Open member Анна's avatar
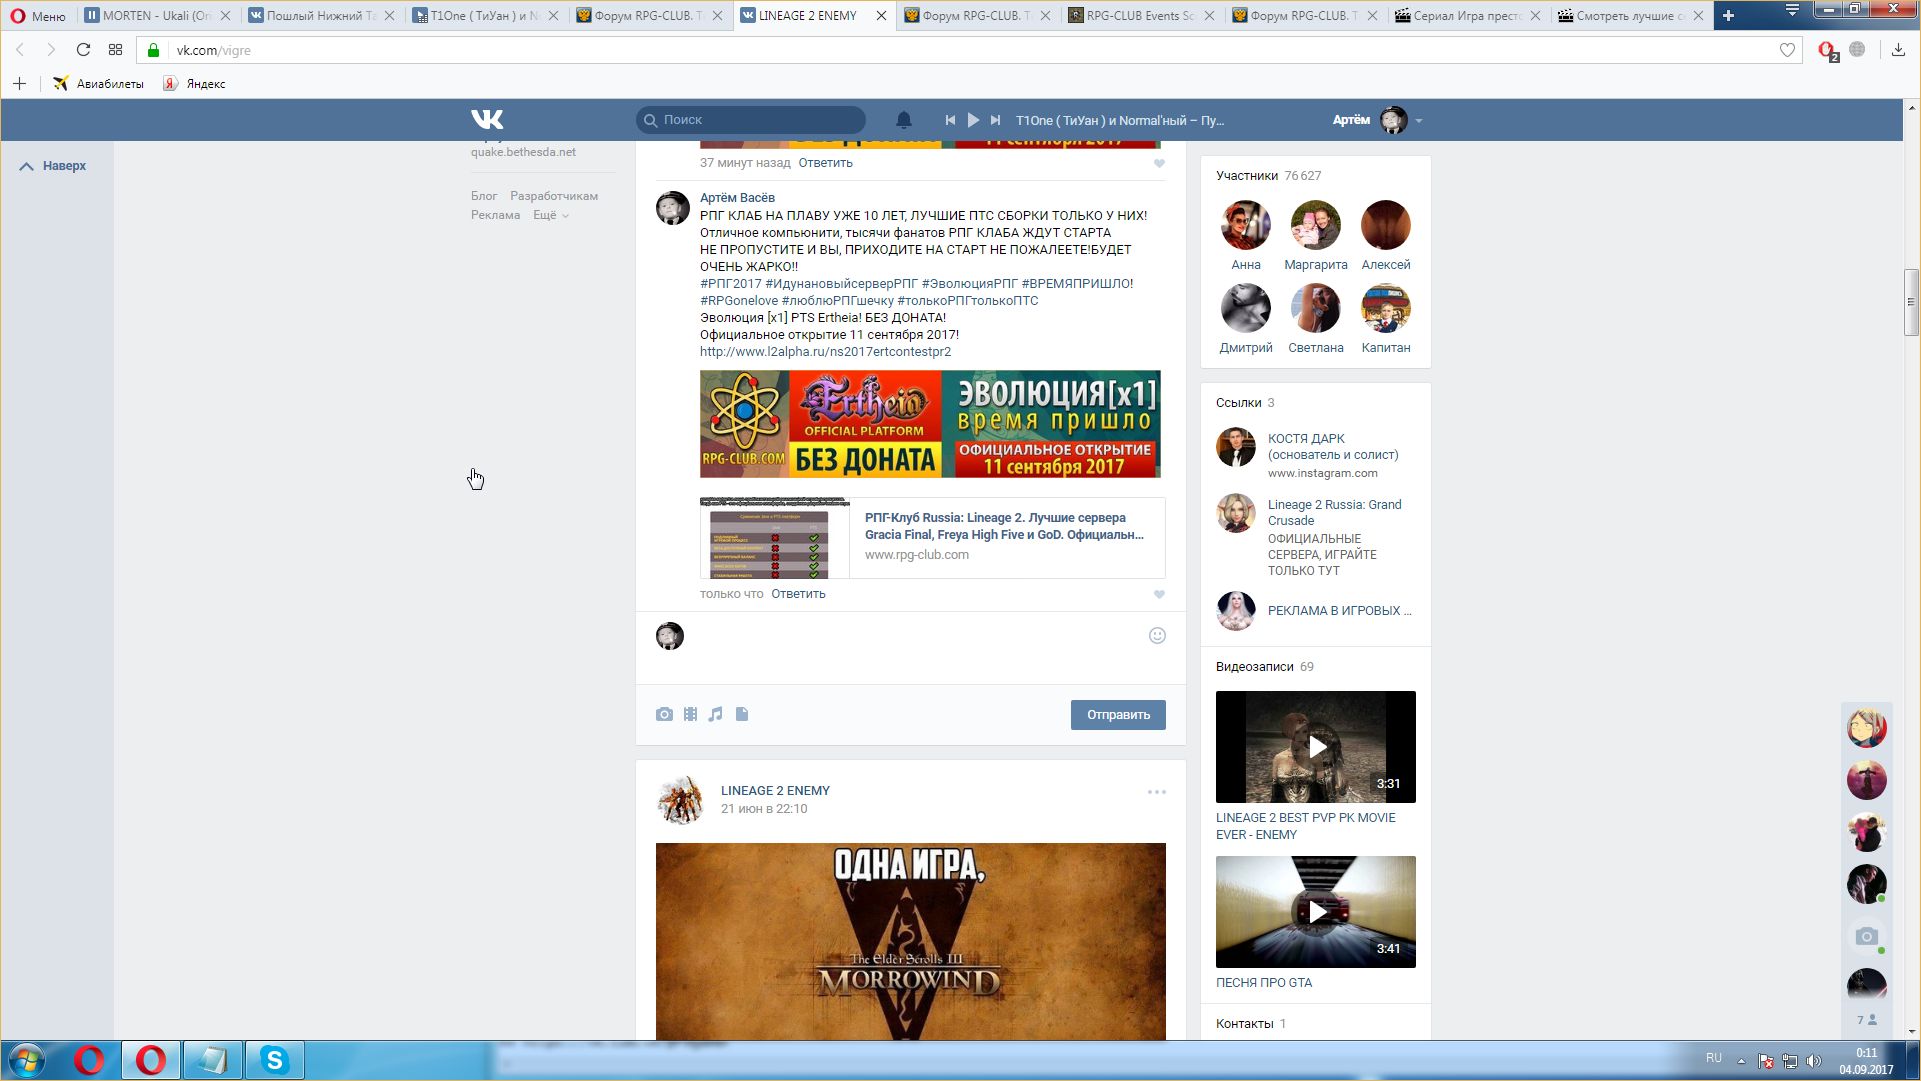This screenshot has width=1921, height=1081. pos(1245,225)
